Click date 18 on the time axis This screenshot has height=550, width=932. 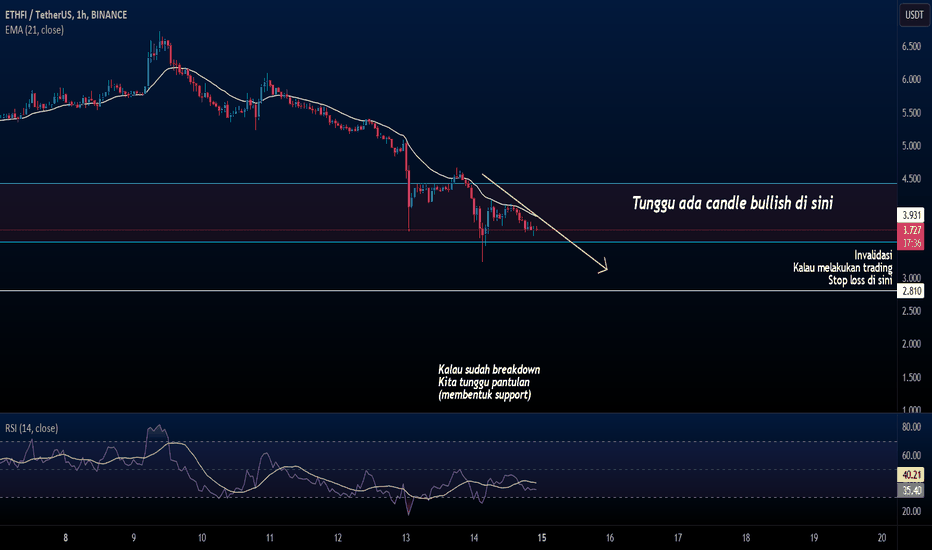746,538
